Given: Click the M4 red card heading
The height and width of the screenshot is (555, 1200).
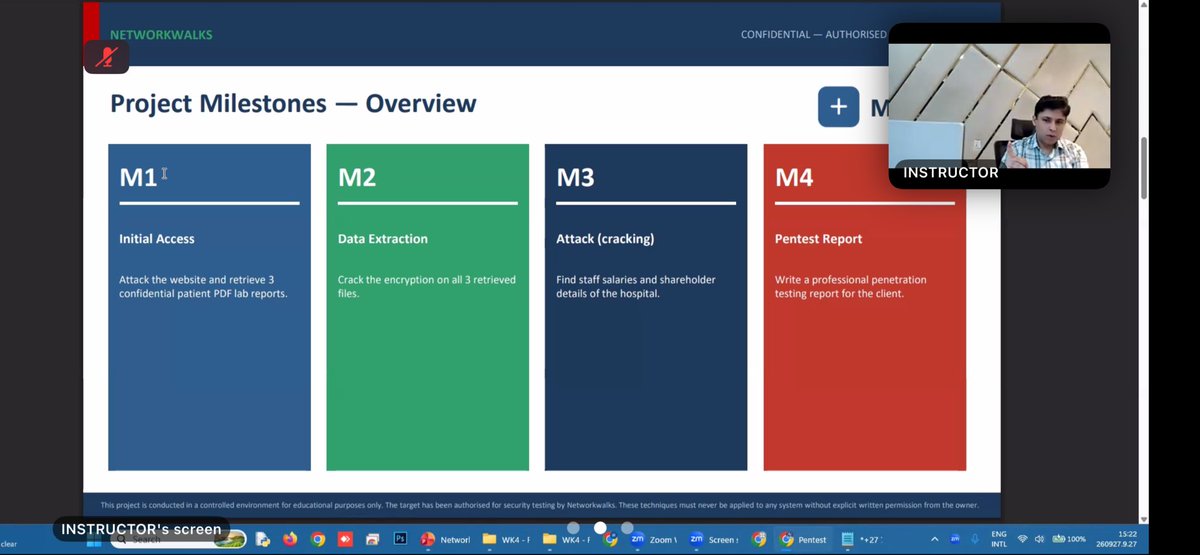Looking at the screenshot, I should [794, 177].
